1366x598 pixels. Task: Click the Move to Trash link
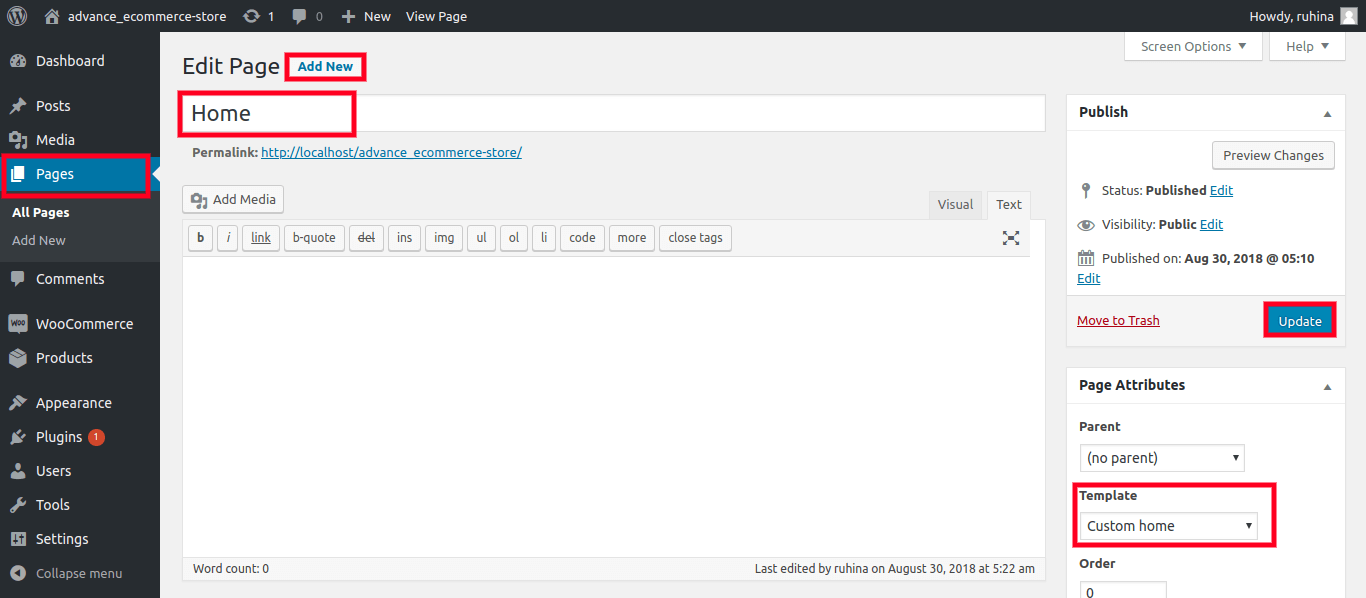pyautogui.click(x=1118, y=321)
